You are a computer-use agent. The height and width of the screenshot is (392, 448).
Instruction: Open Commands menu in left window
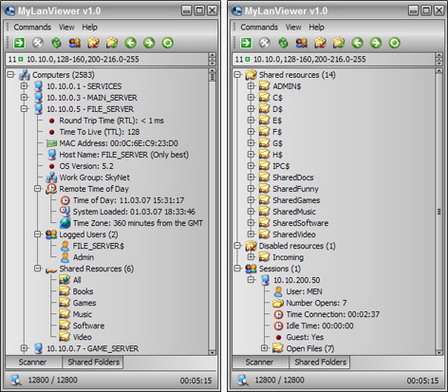point(32,27)
